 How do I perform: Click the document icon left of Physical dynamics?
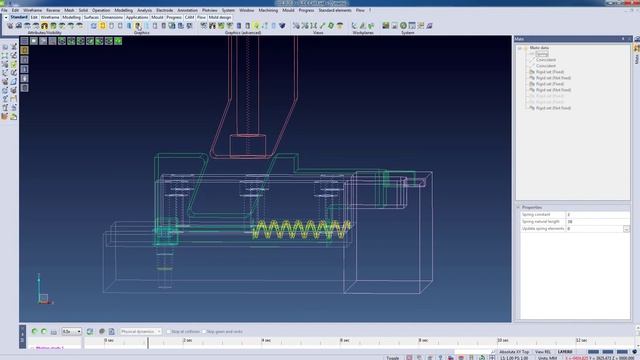[111, 331]
